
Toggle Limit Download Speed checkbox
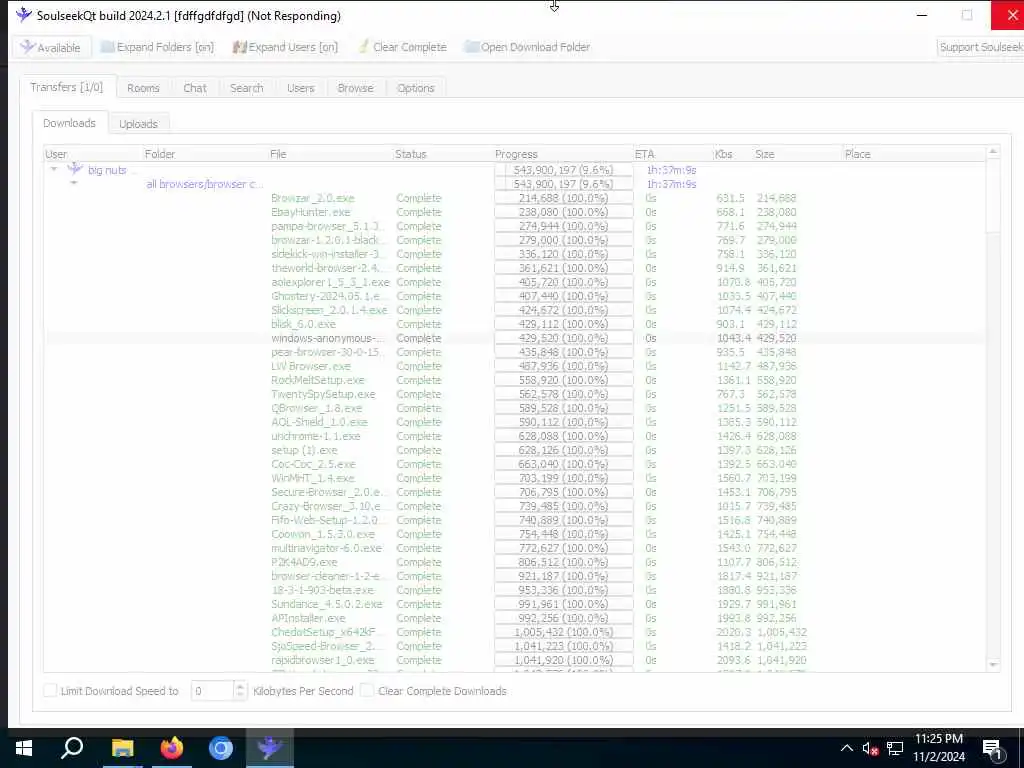click(50, 690)
